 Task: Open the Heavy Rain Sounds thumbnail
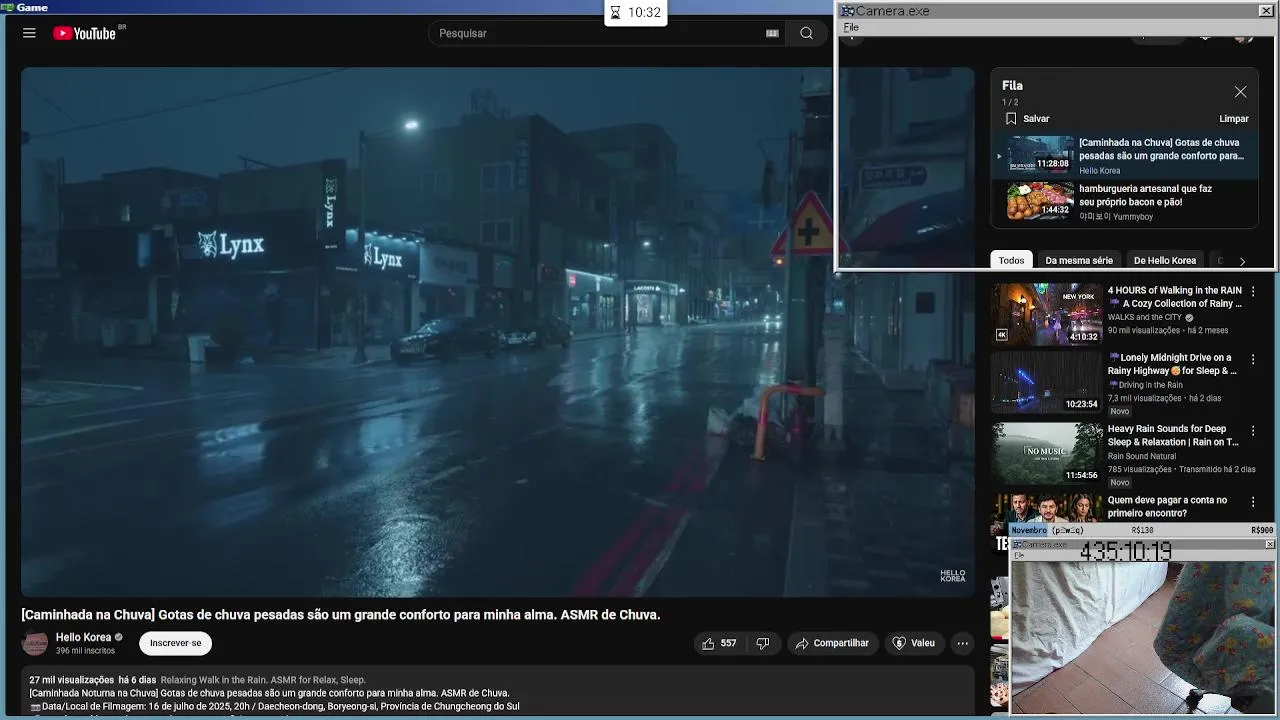click(1046, 453)
